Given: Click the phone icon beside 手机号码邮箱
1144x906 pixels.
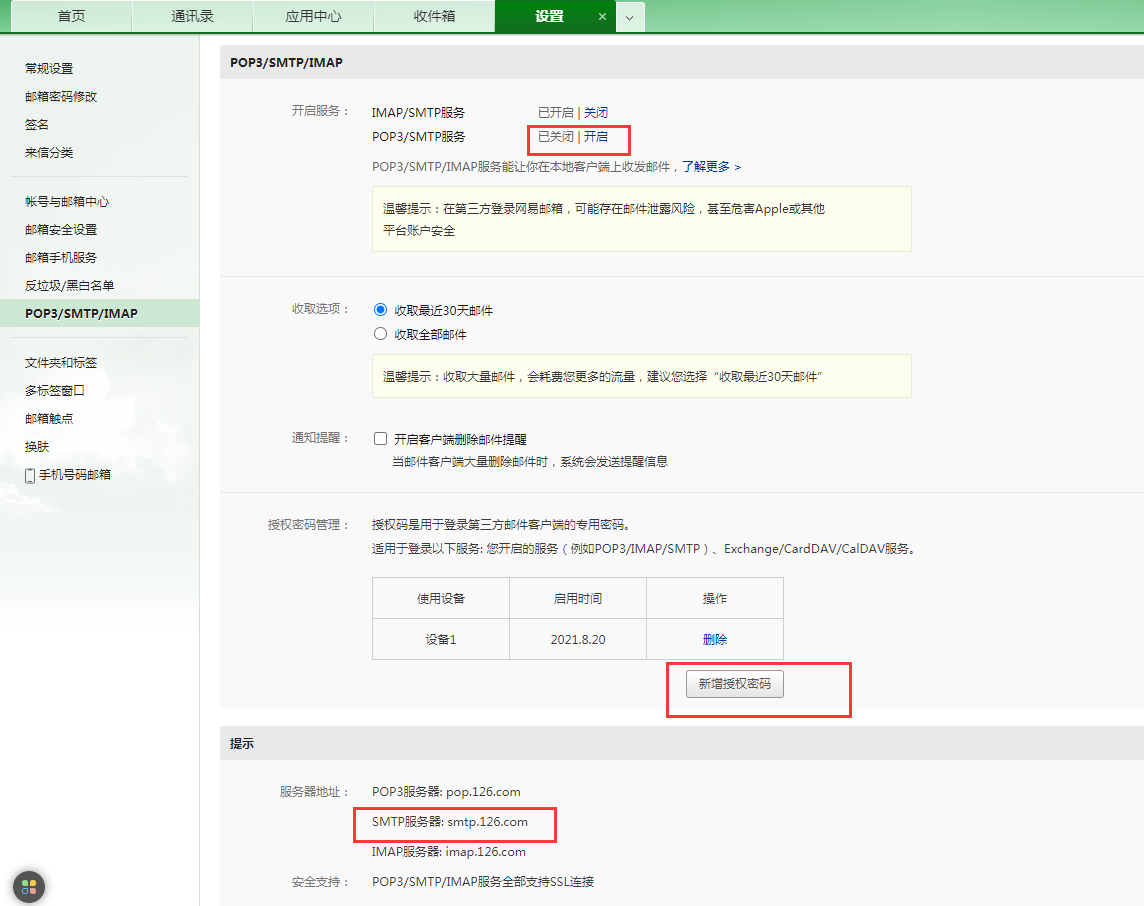Looking at the screenshot, I should 30,476.
